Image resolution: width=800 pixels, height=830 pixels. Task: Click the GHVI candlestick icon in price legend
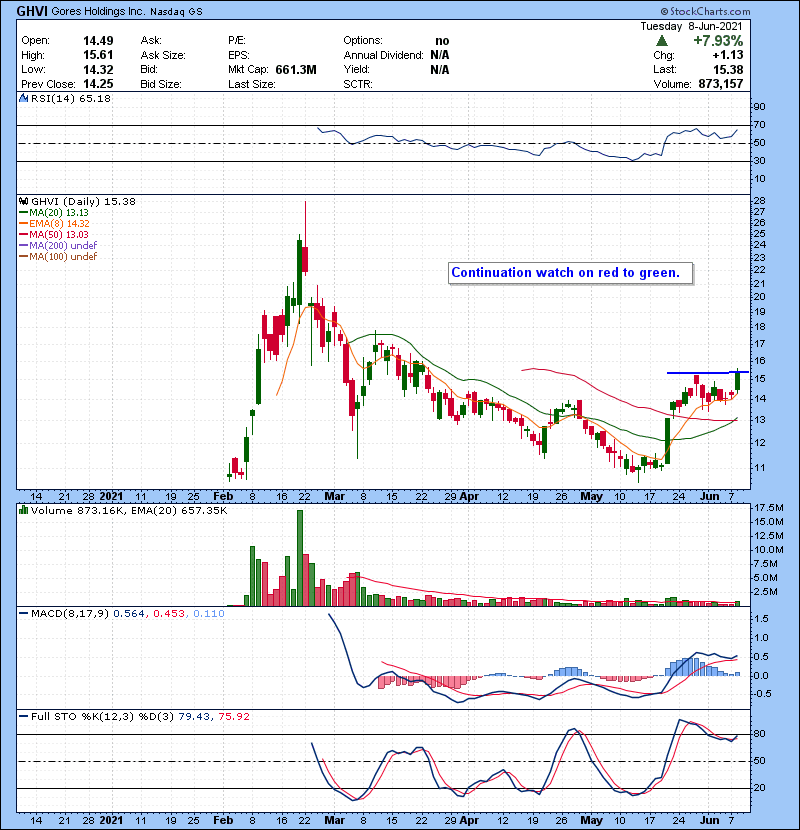tap(23, 202)
